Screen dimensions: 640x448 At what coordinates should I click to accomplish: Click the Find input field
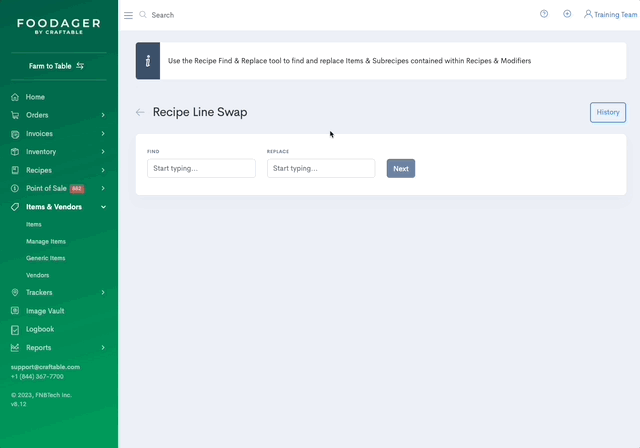201,168
